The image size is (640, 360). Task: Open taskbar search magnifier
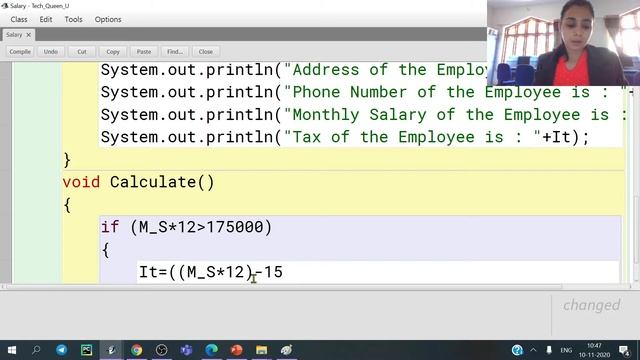[x=36, y=350]
